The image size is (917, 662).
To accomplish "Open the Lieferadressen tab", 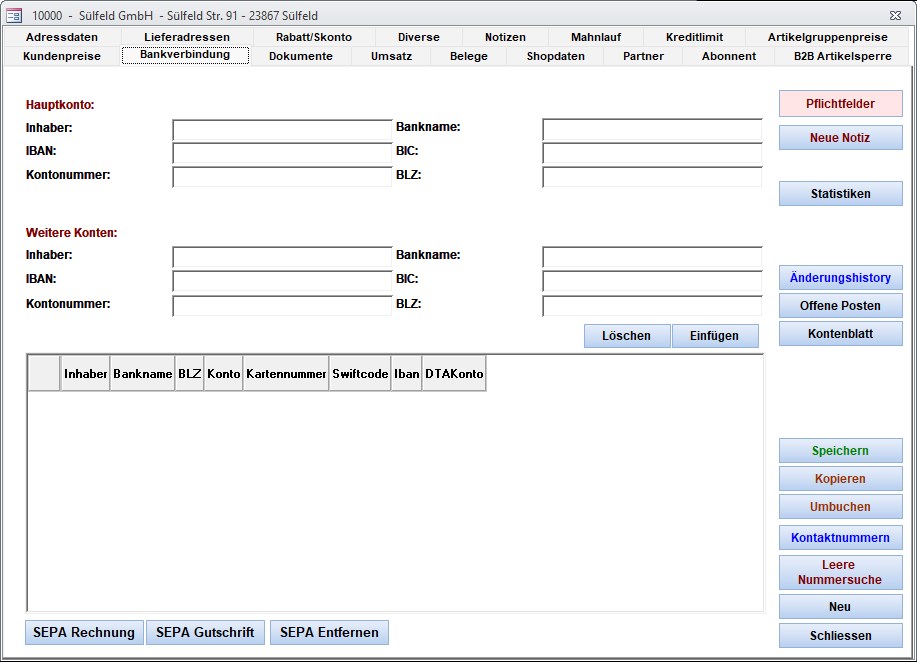I will (187, 37).
